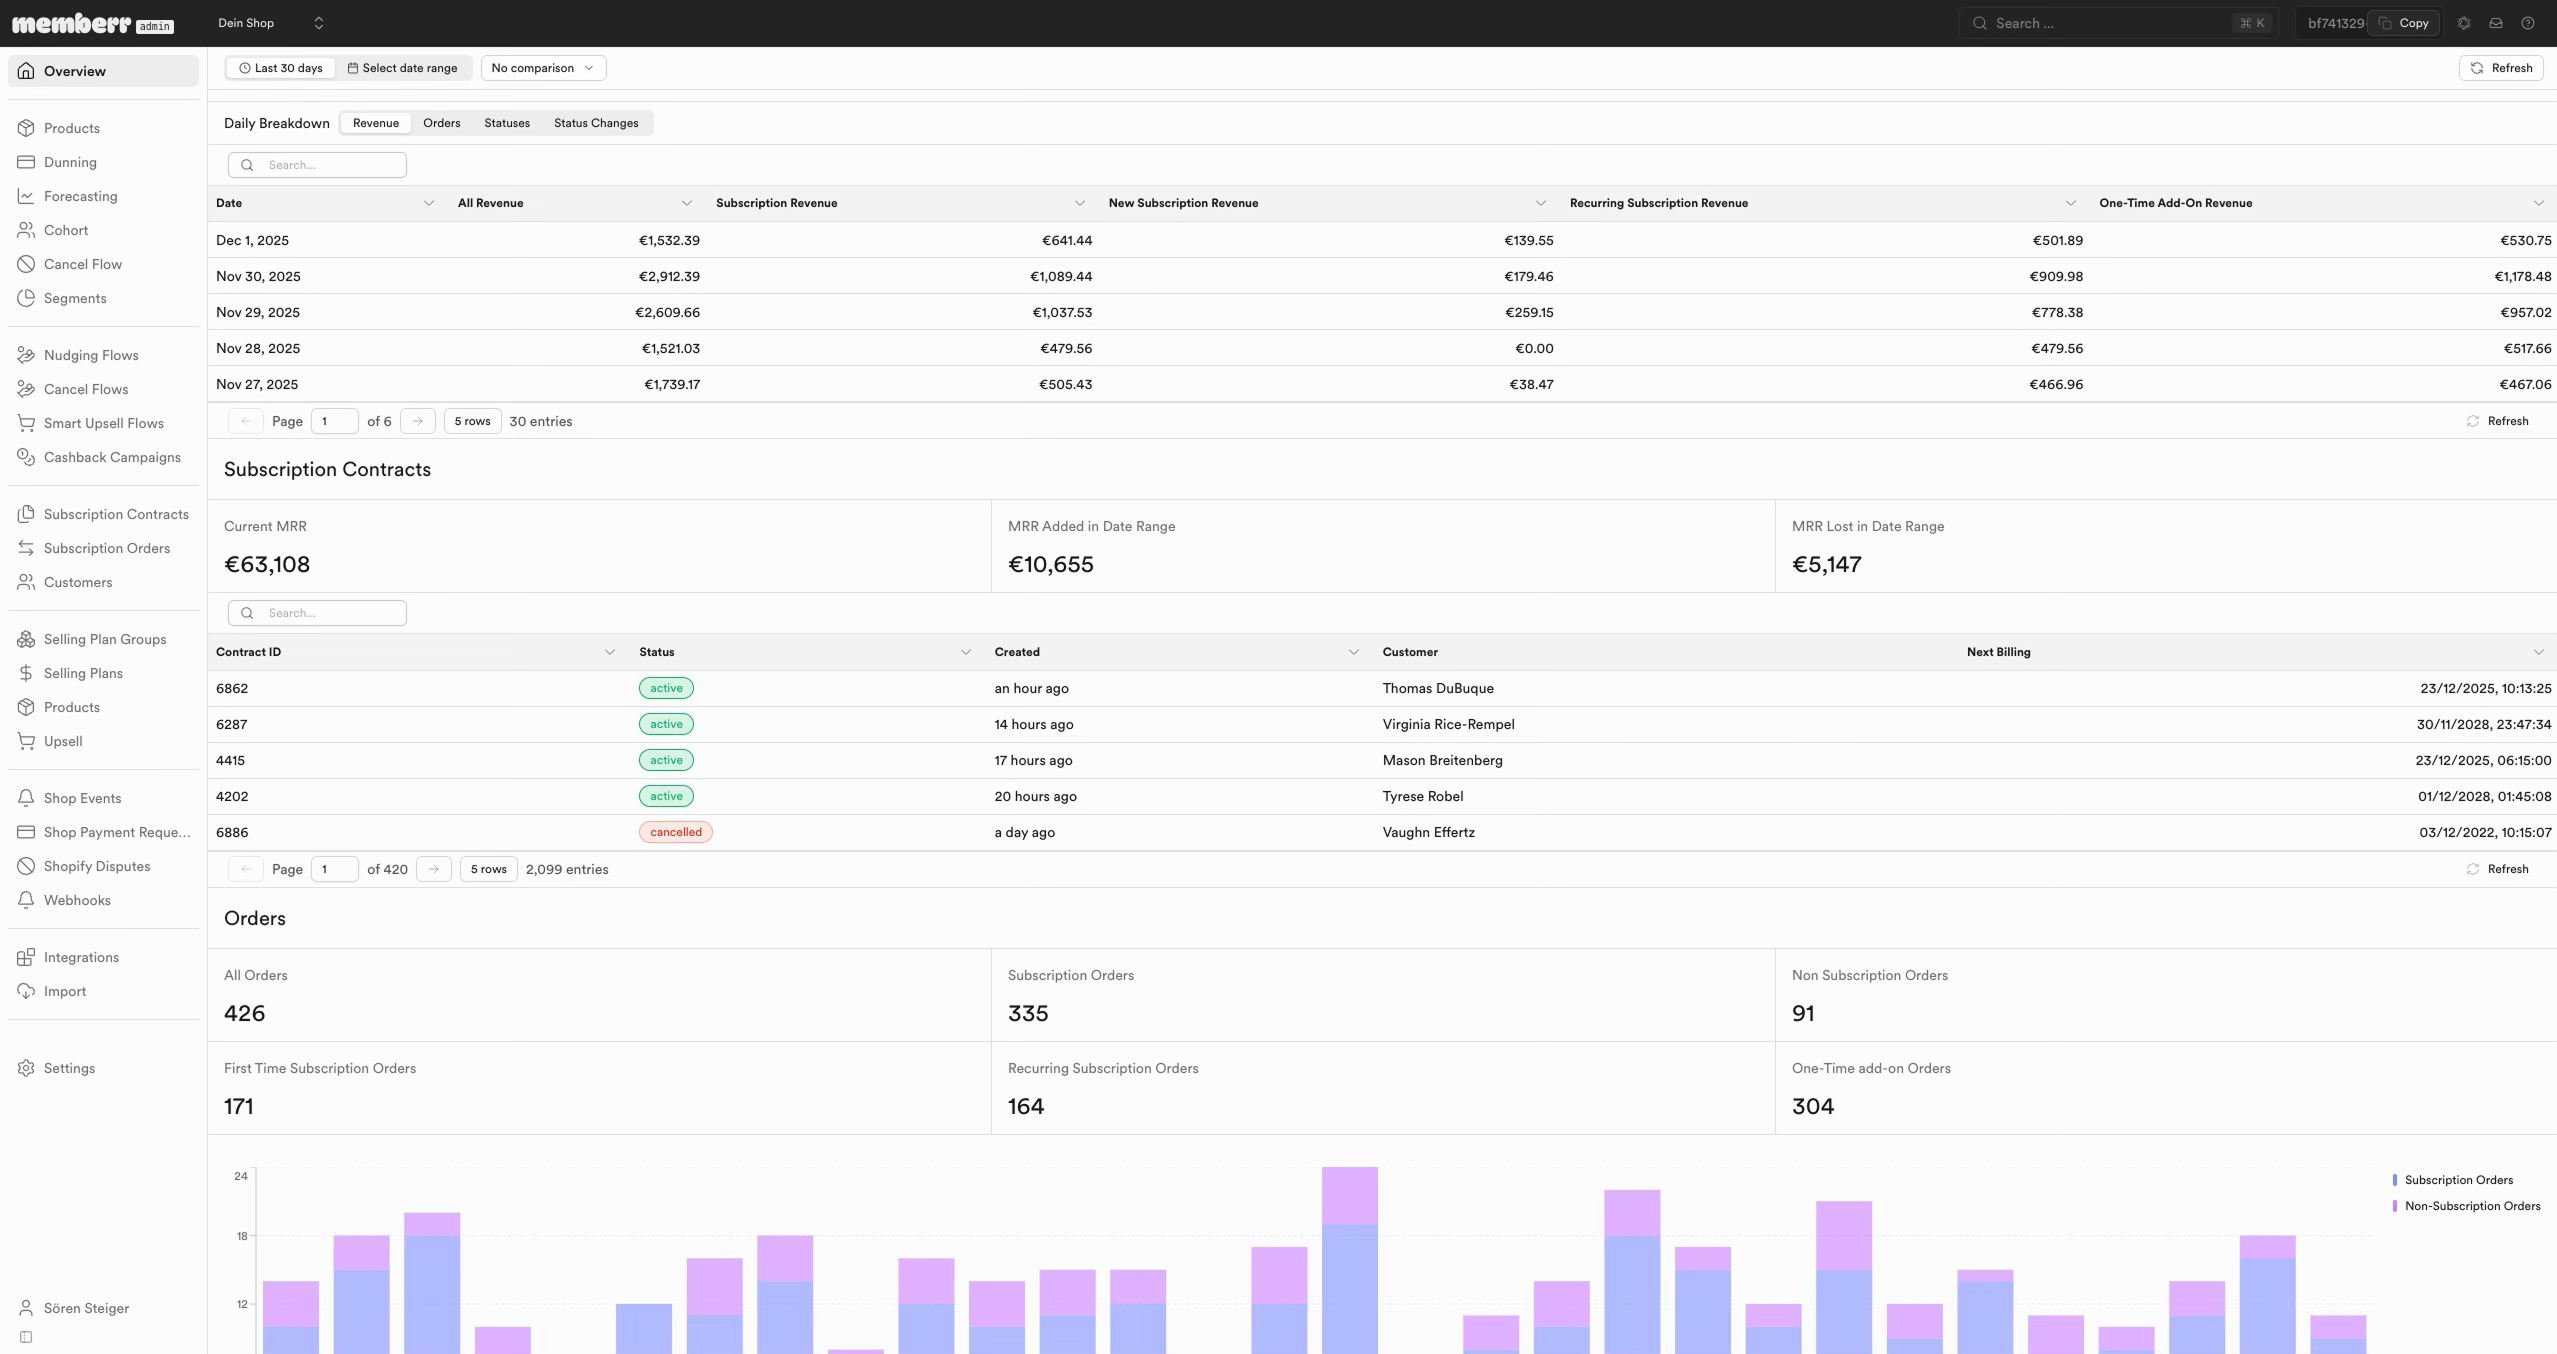
Task: Switch to the Status Changes tab
Action: [x=596, y=123]
